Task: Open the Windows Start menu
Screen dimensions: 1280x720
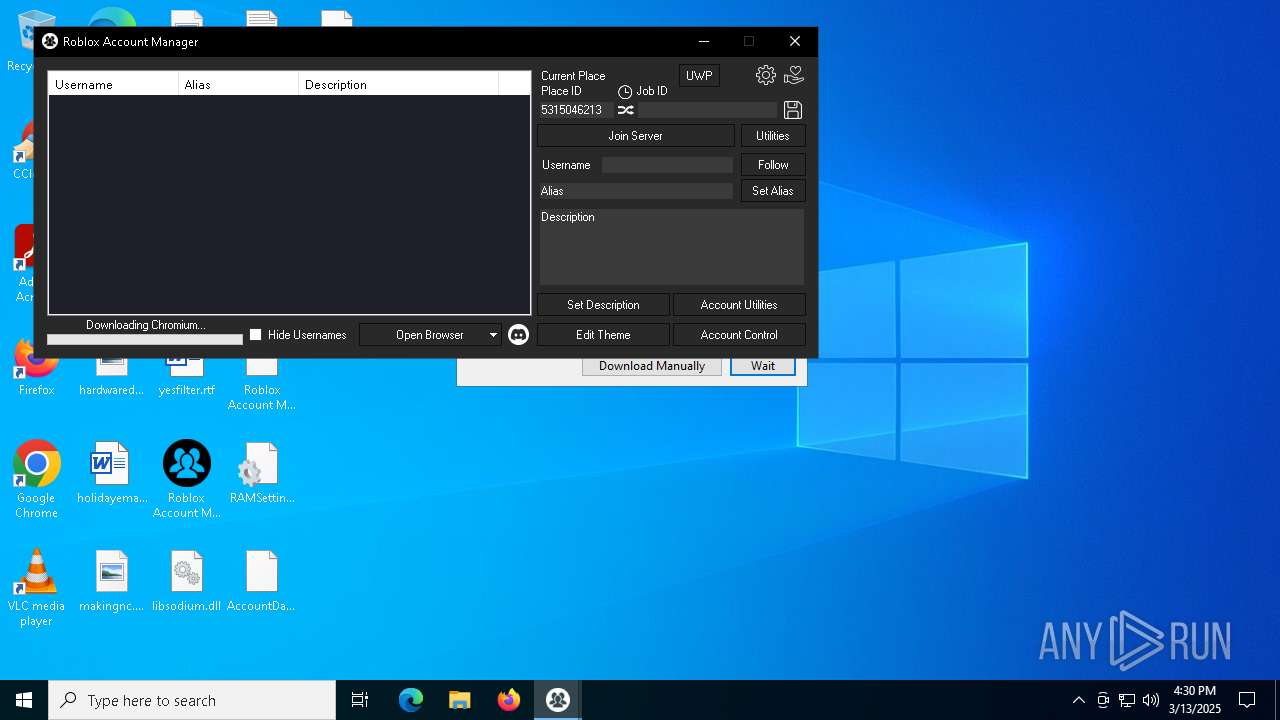Action: pyautogui.click(x=24, y=700)
